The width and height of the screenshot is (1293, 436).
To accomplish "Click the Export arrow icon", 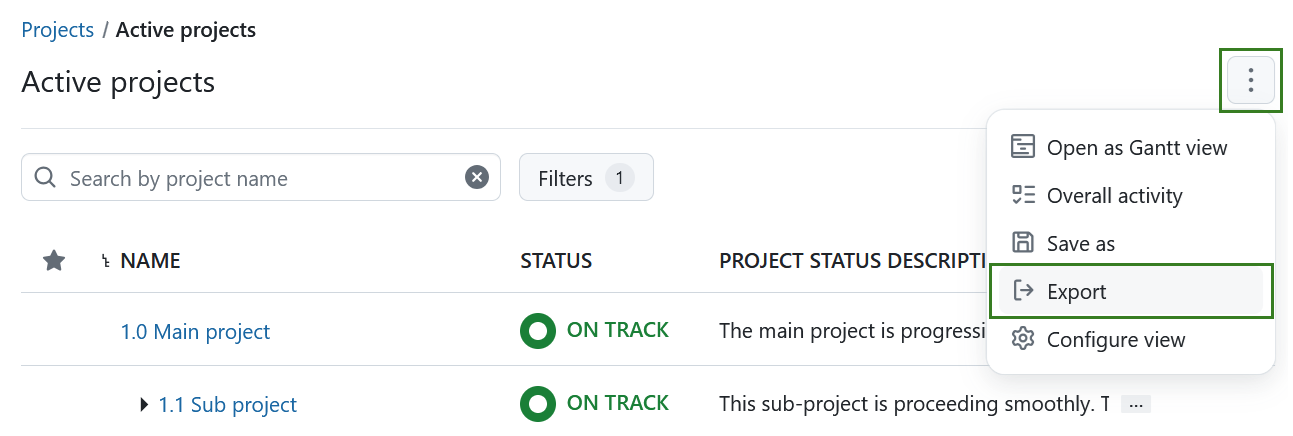I will coord(1022,291).
